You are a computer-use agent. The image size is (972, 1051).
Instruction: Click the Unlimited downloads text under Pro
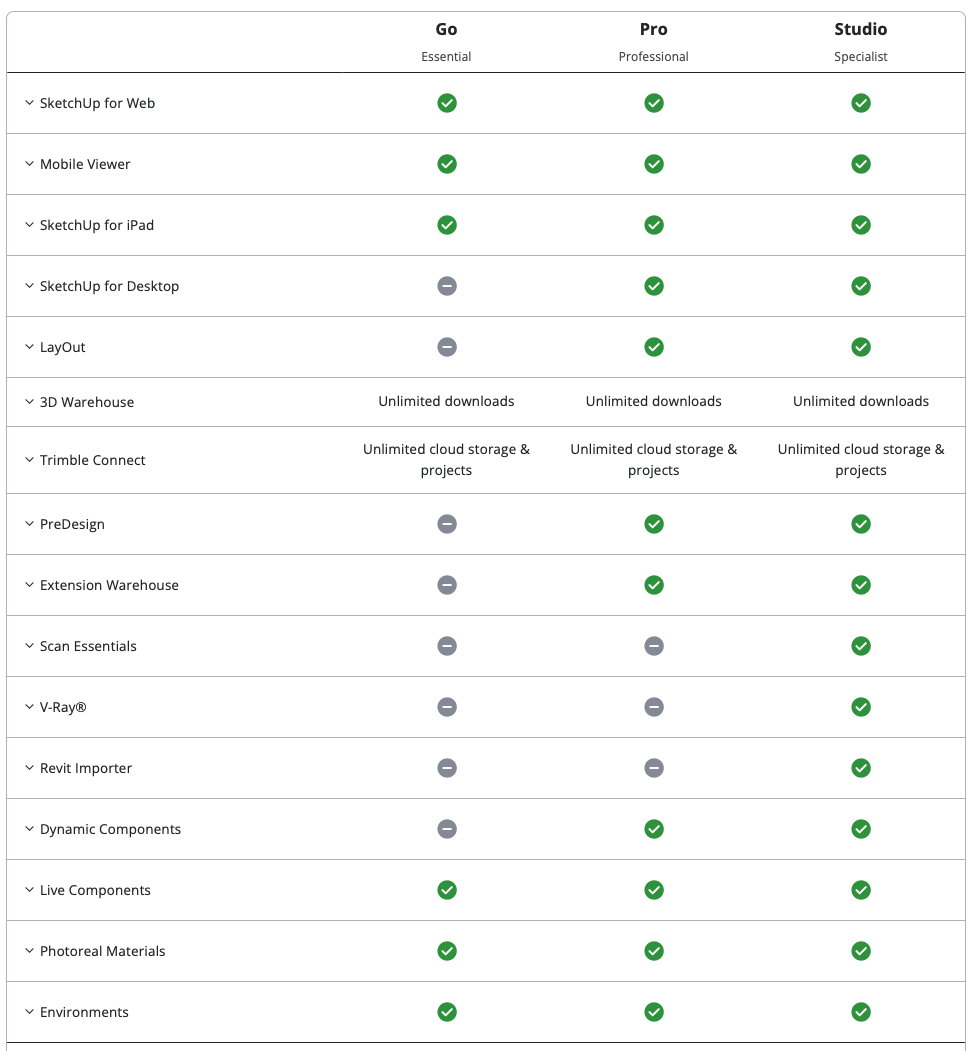[x=654, y=401]
